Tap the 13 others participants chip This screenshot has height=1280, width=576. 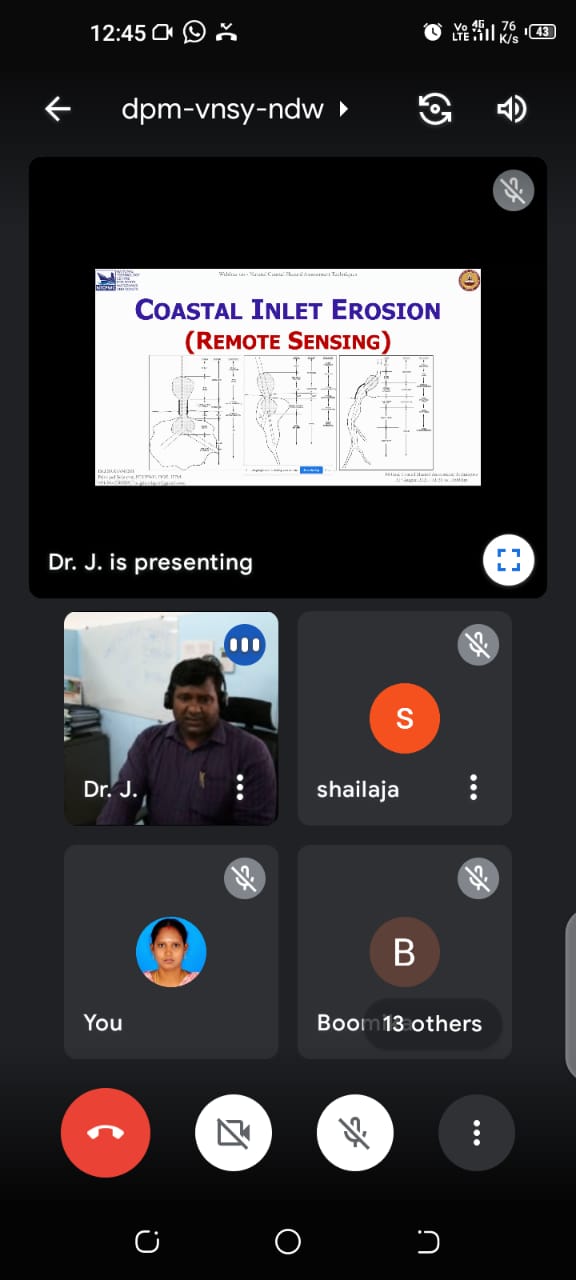pos(432,1023)
